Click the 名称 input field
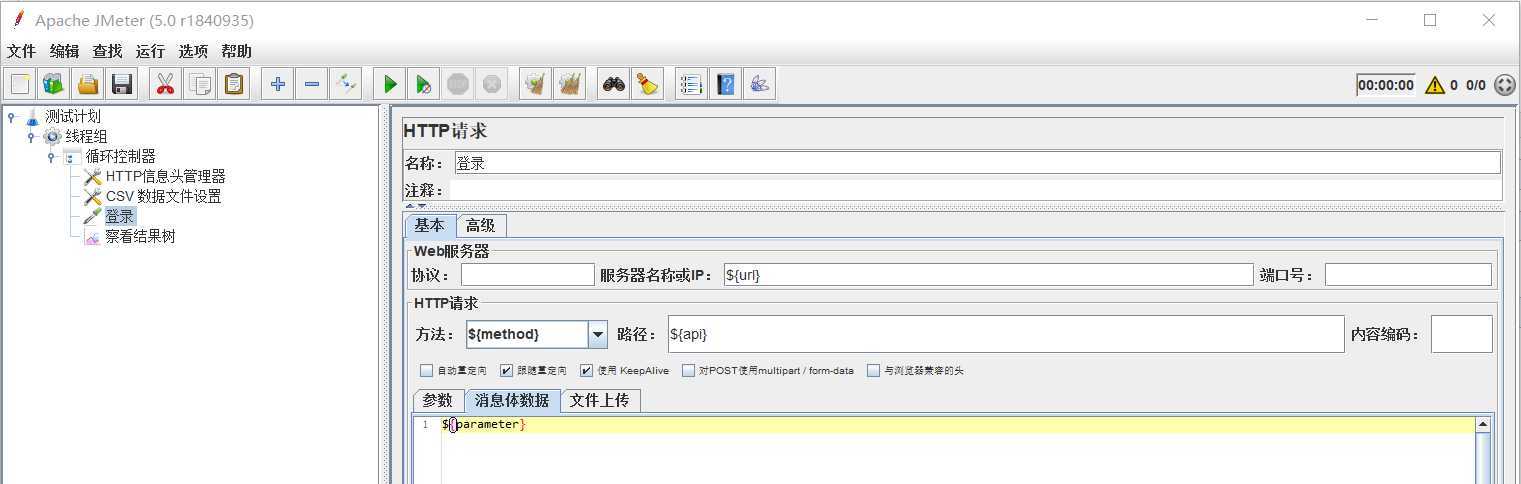1521x484 pixels. (x=977, y=162)
